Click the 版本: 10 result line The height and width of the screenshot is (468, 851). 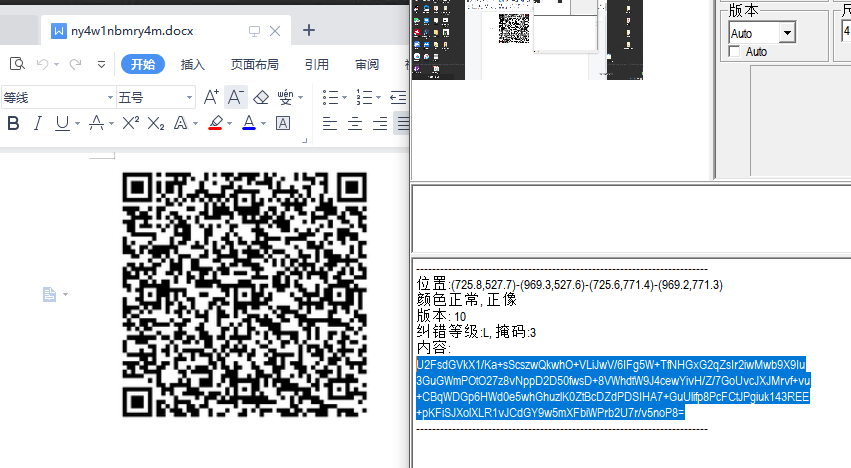click(x=441, y=316)
